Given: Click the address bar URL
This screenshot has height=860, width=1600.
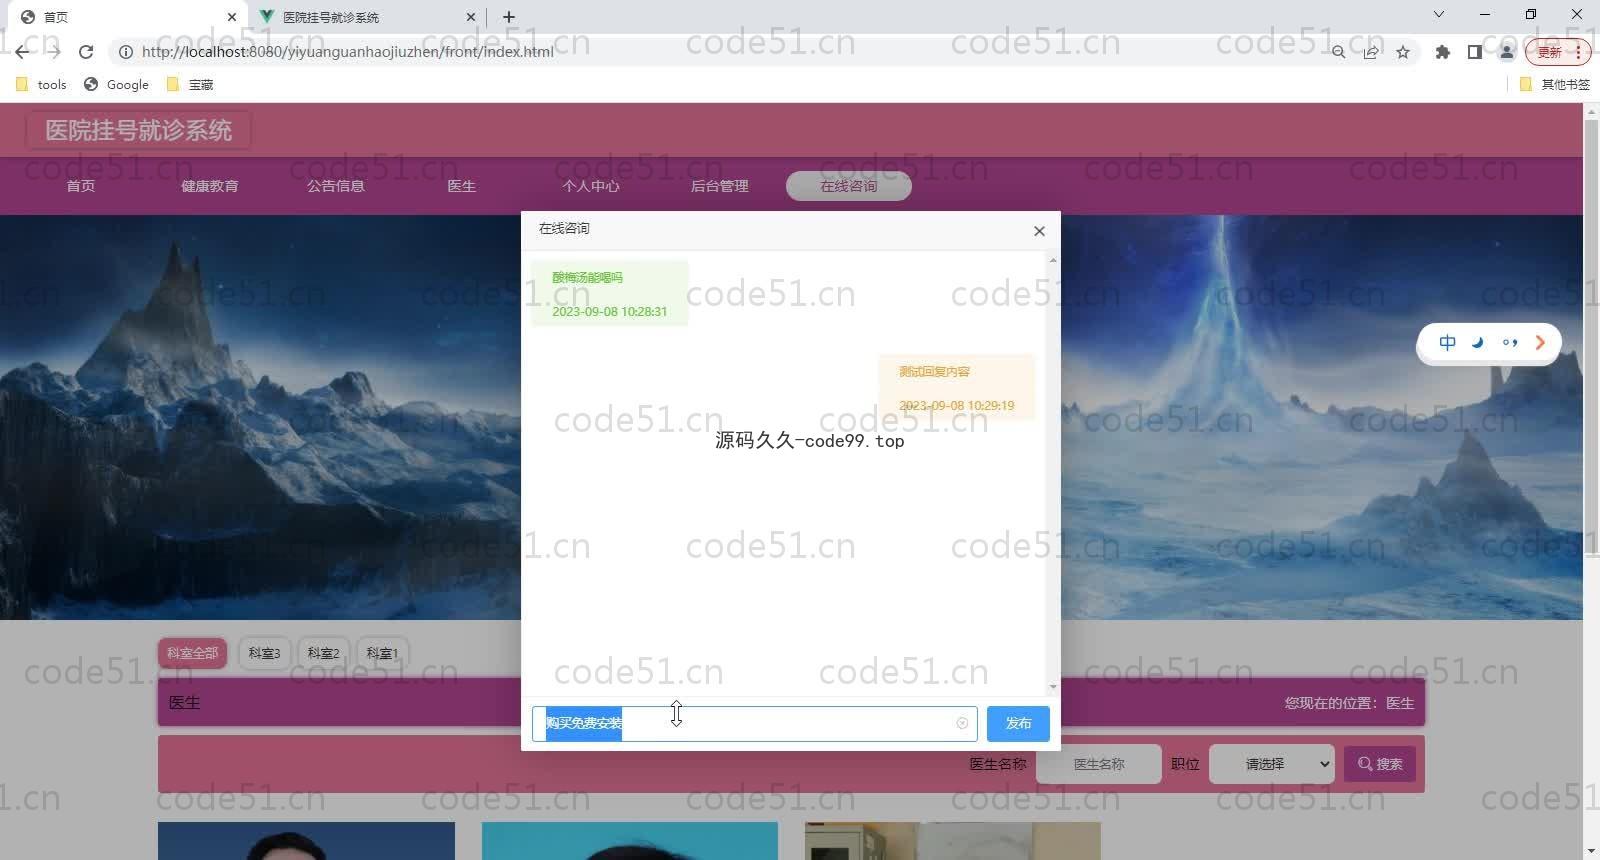Looking at the screenshot, I should [x=347, y=52].
